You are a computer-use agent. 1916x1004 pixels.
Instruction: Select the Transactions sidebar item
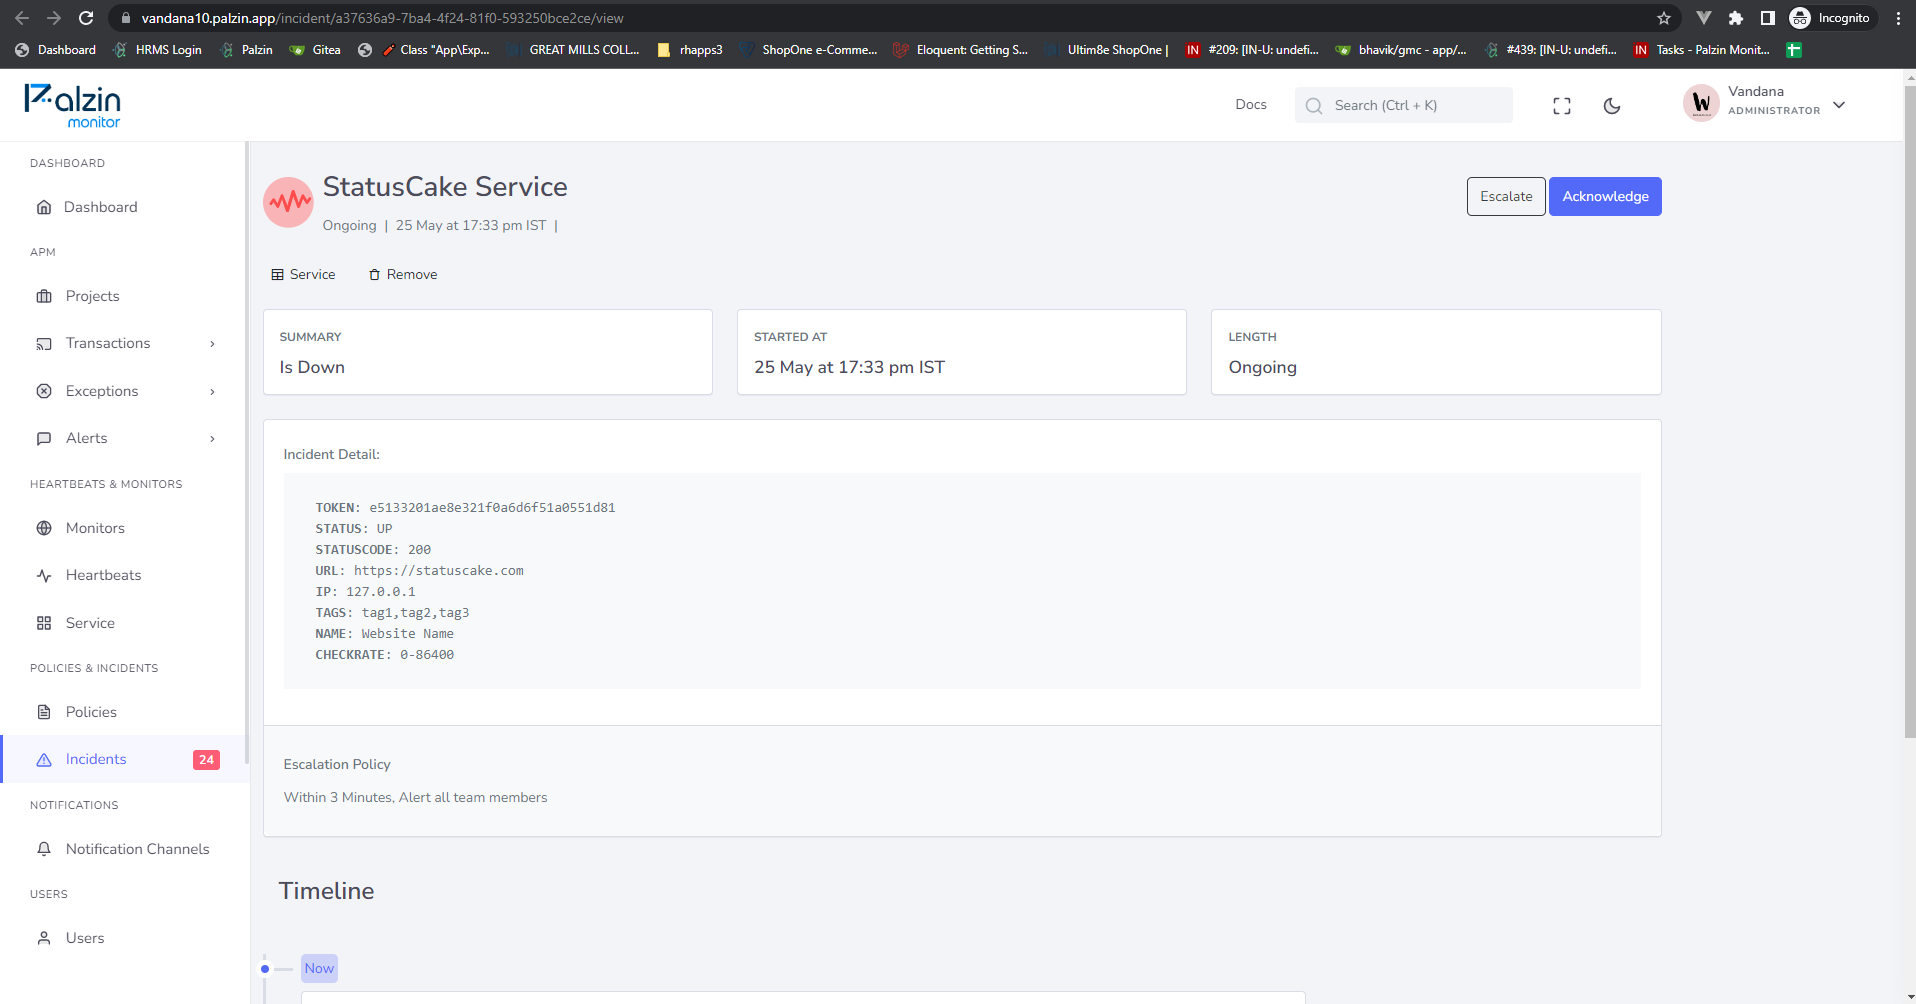pyautogui.click(x=126, y=344)
